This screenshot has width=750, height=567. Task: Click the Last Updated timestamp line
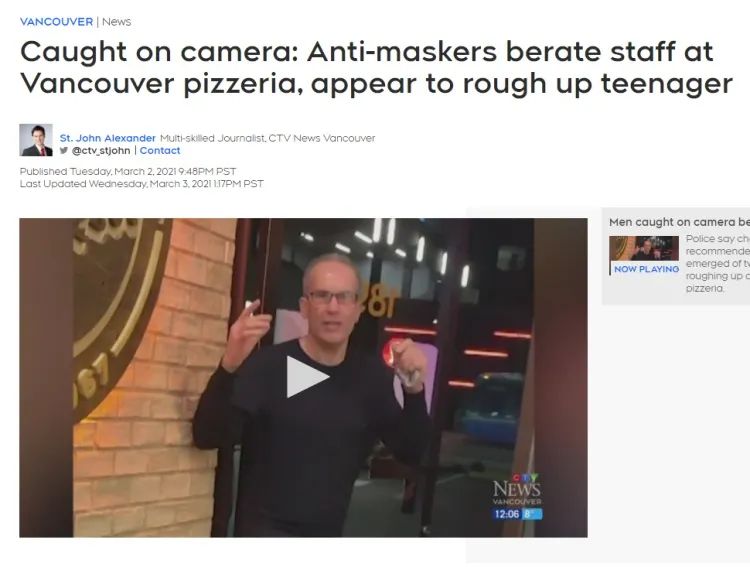pos(142,184)
